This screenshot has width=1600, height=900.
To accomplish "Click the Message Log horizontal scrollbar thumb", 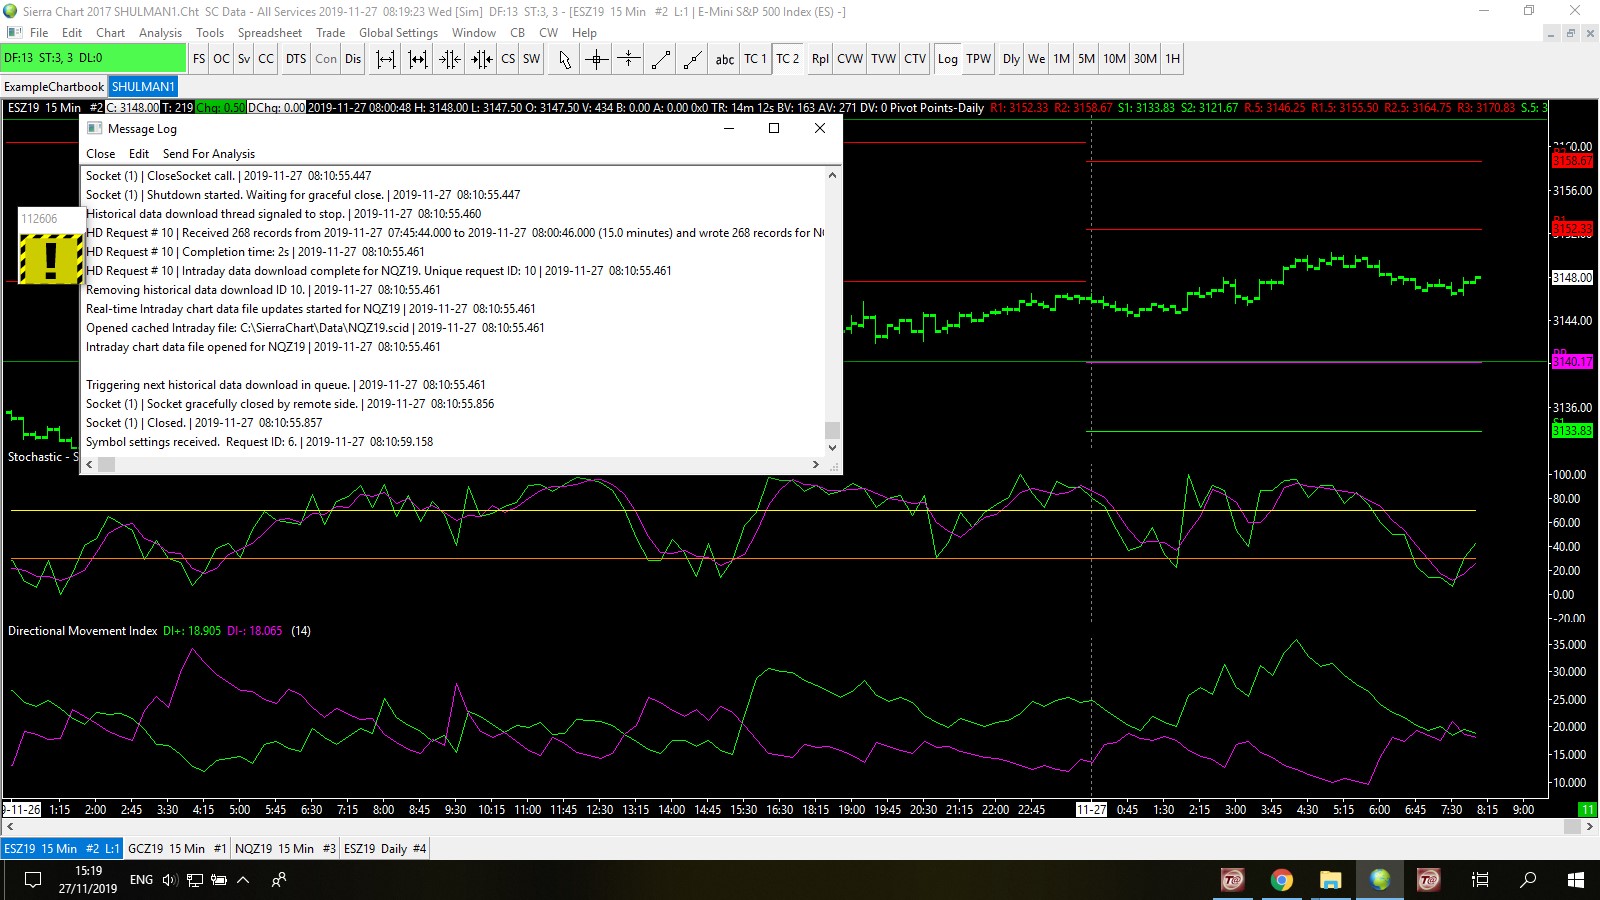I will tap(106, 465).
